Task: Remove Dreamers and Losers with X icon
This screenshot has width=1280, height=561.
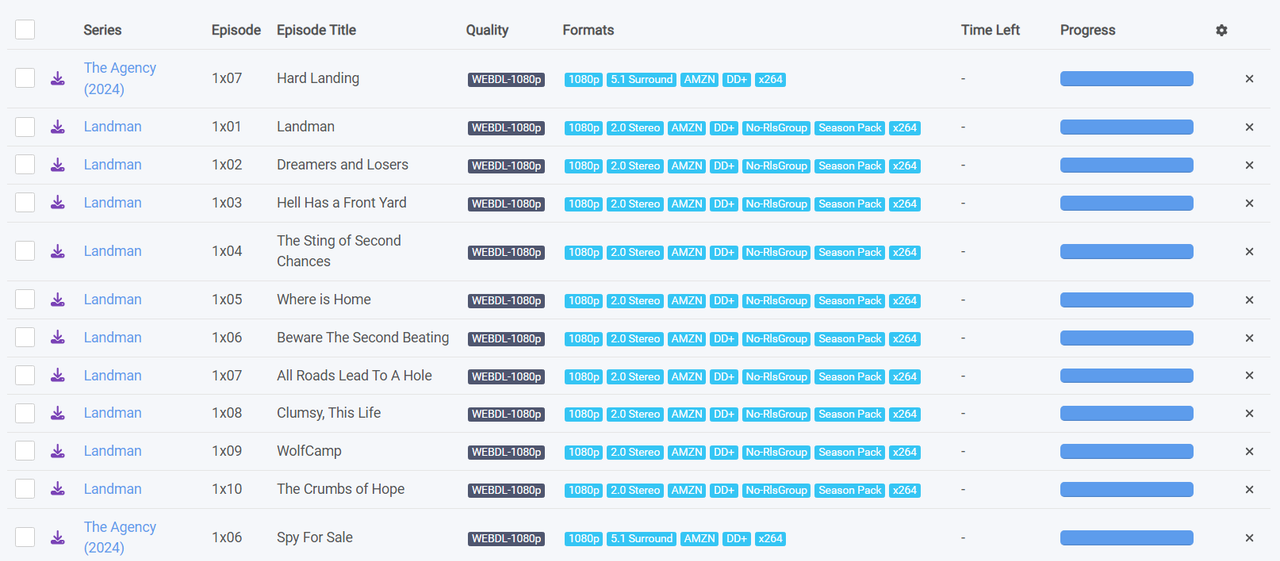Action: tap(1249, 165)
